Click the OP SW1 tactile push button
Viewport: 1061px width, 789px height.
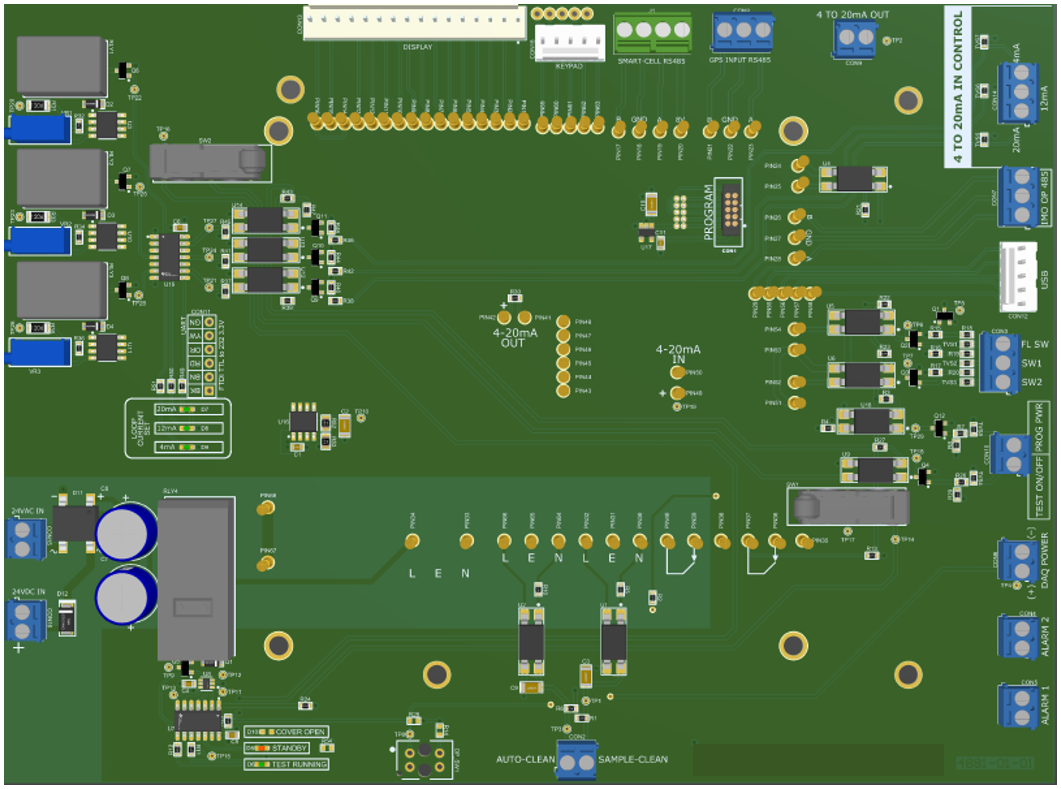424,759
